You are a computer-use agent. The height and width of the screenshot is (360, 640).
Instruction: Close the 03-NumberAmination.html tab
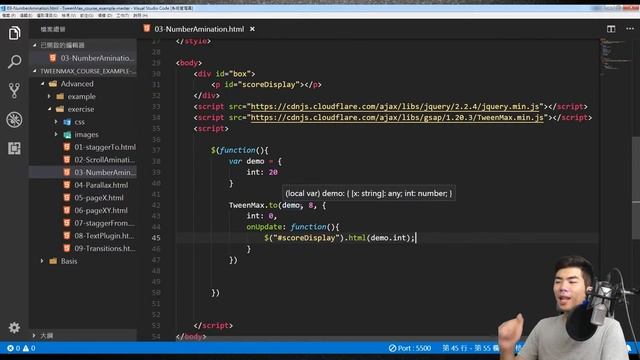pyautogui.click(x=252, y=29)
